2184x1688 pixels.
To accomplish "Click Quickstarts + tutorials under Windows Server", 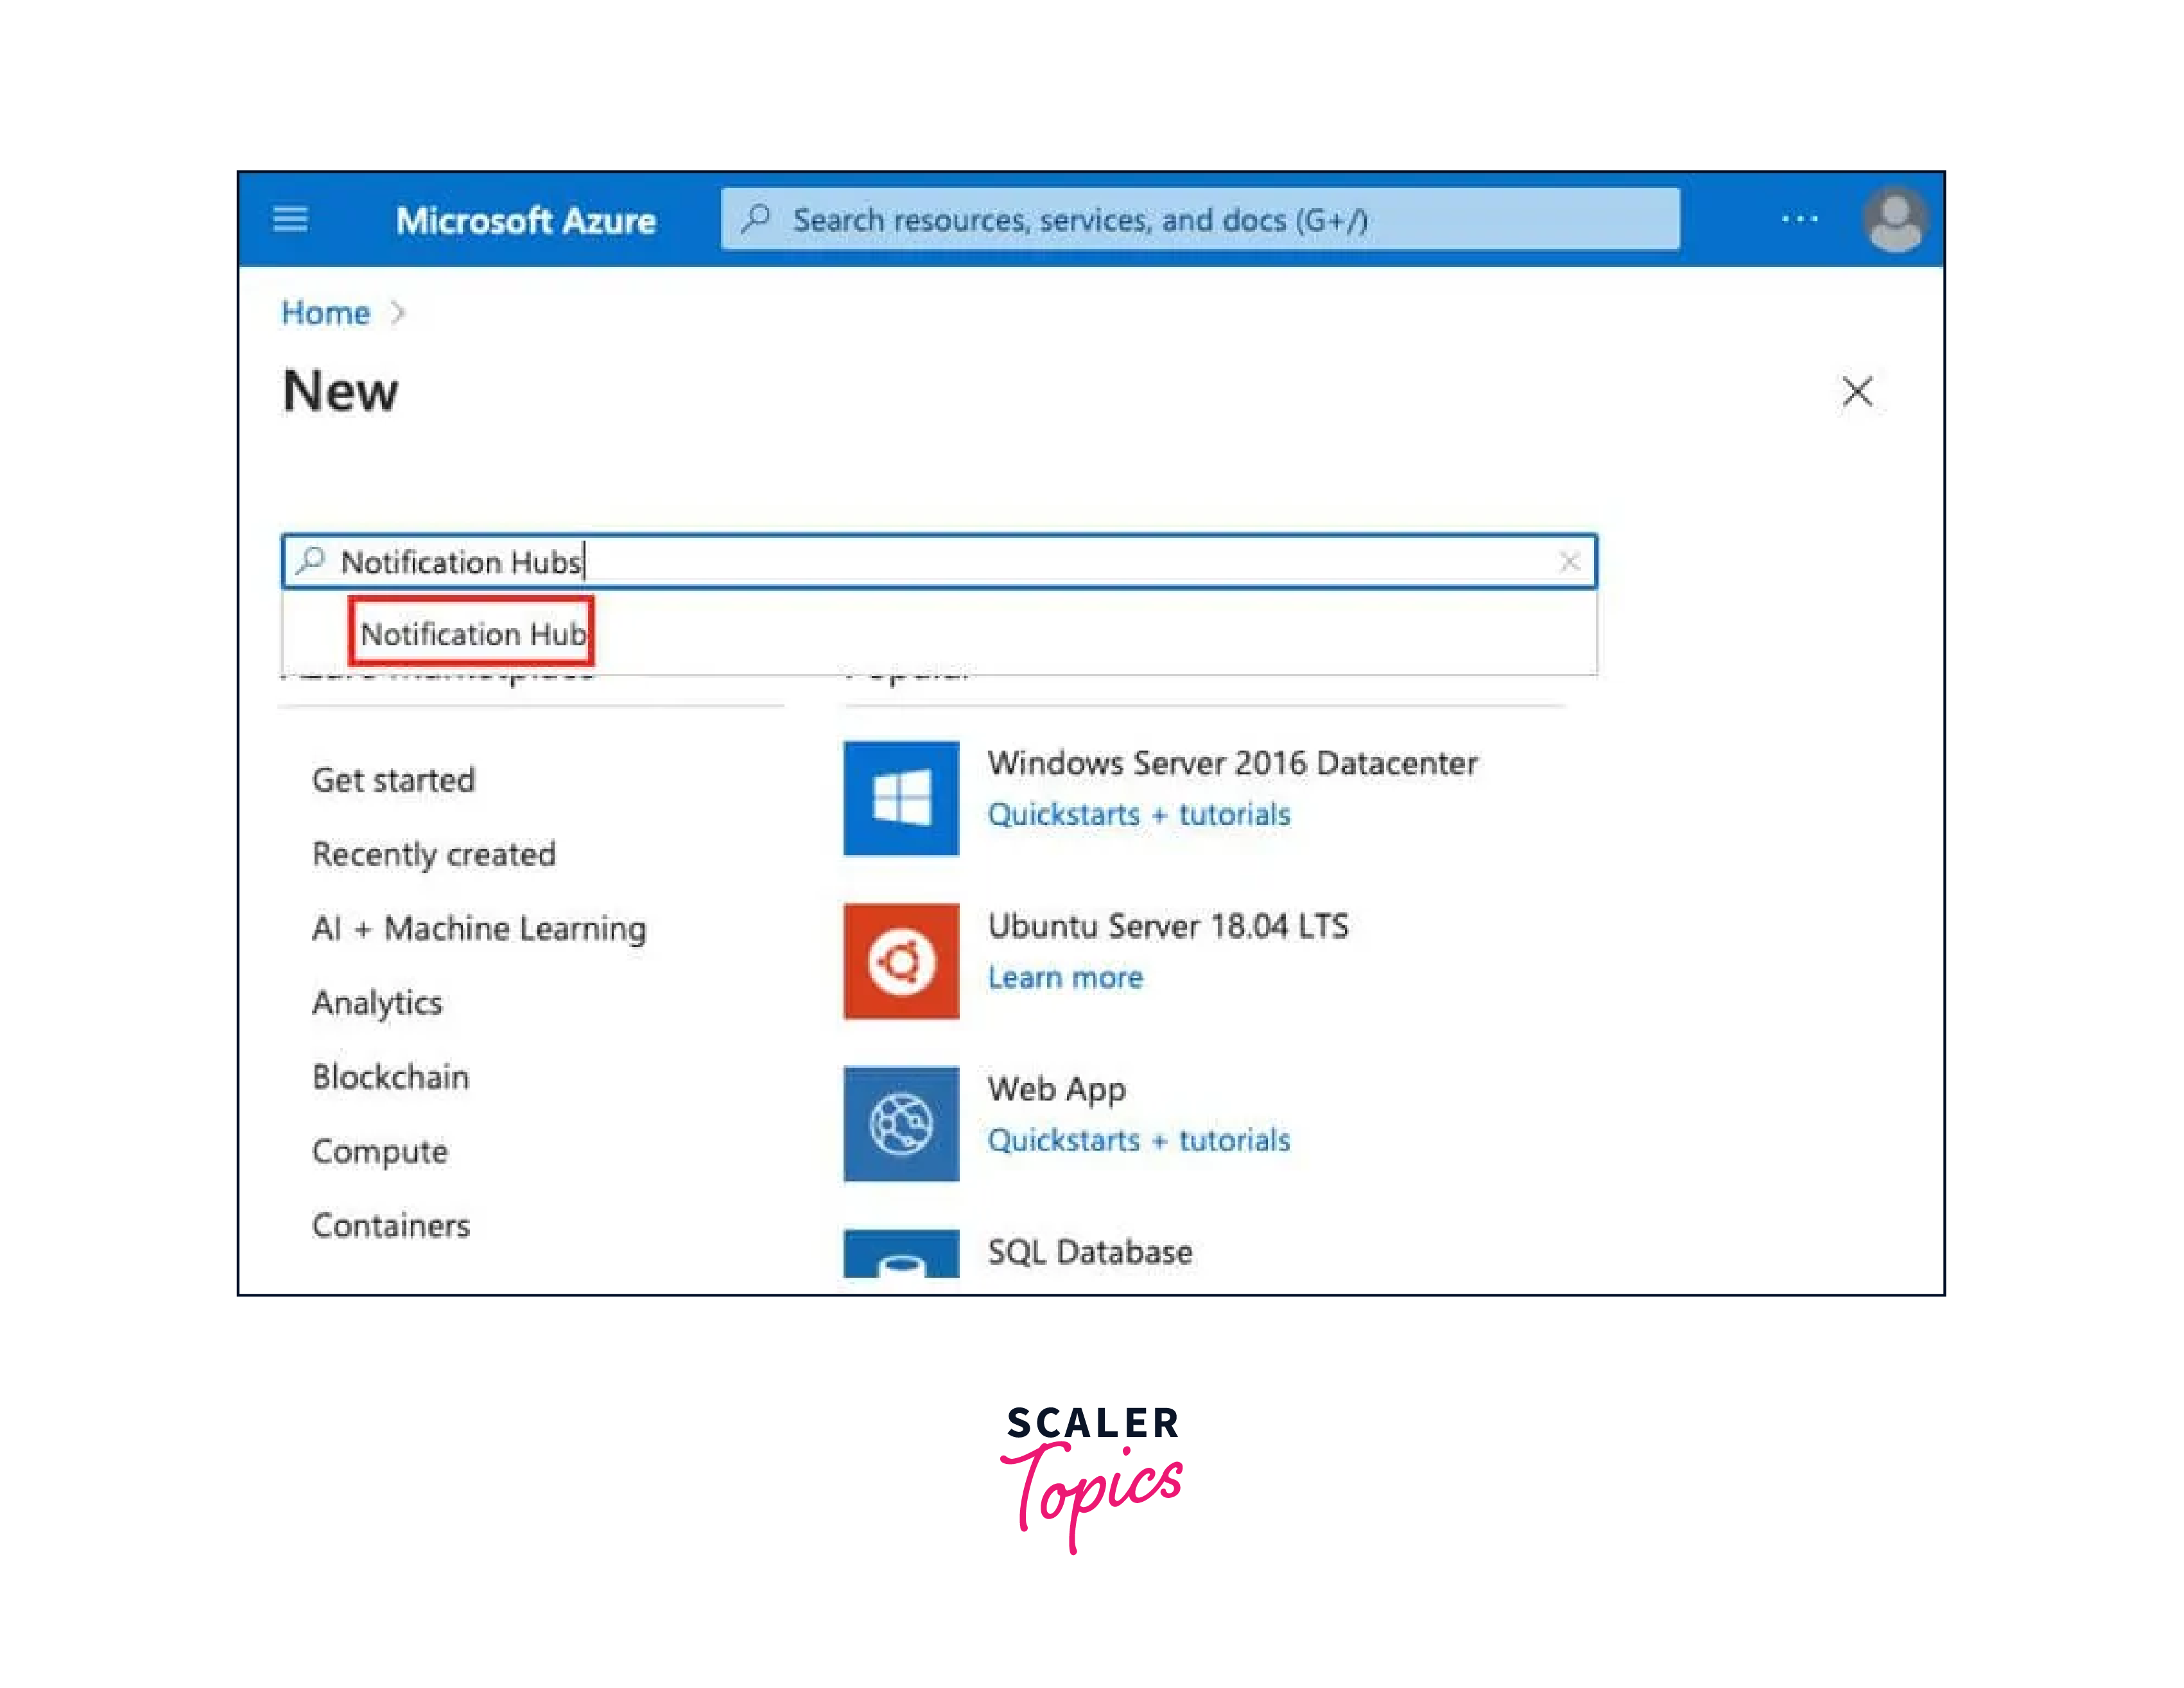I will tap(1140, 815).
